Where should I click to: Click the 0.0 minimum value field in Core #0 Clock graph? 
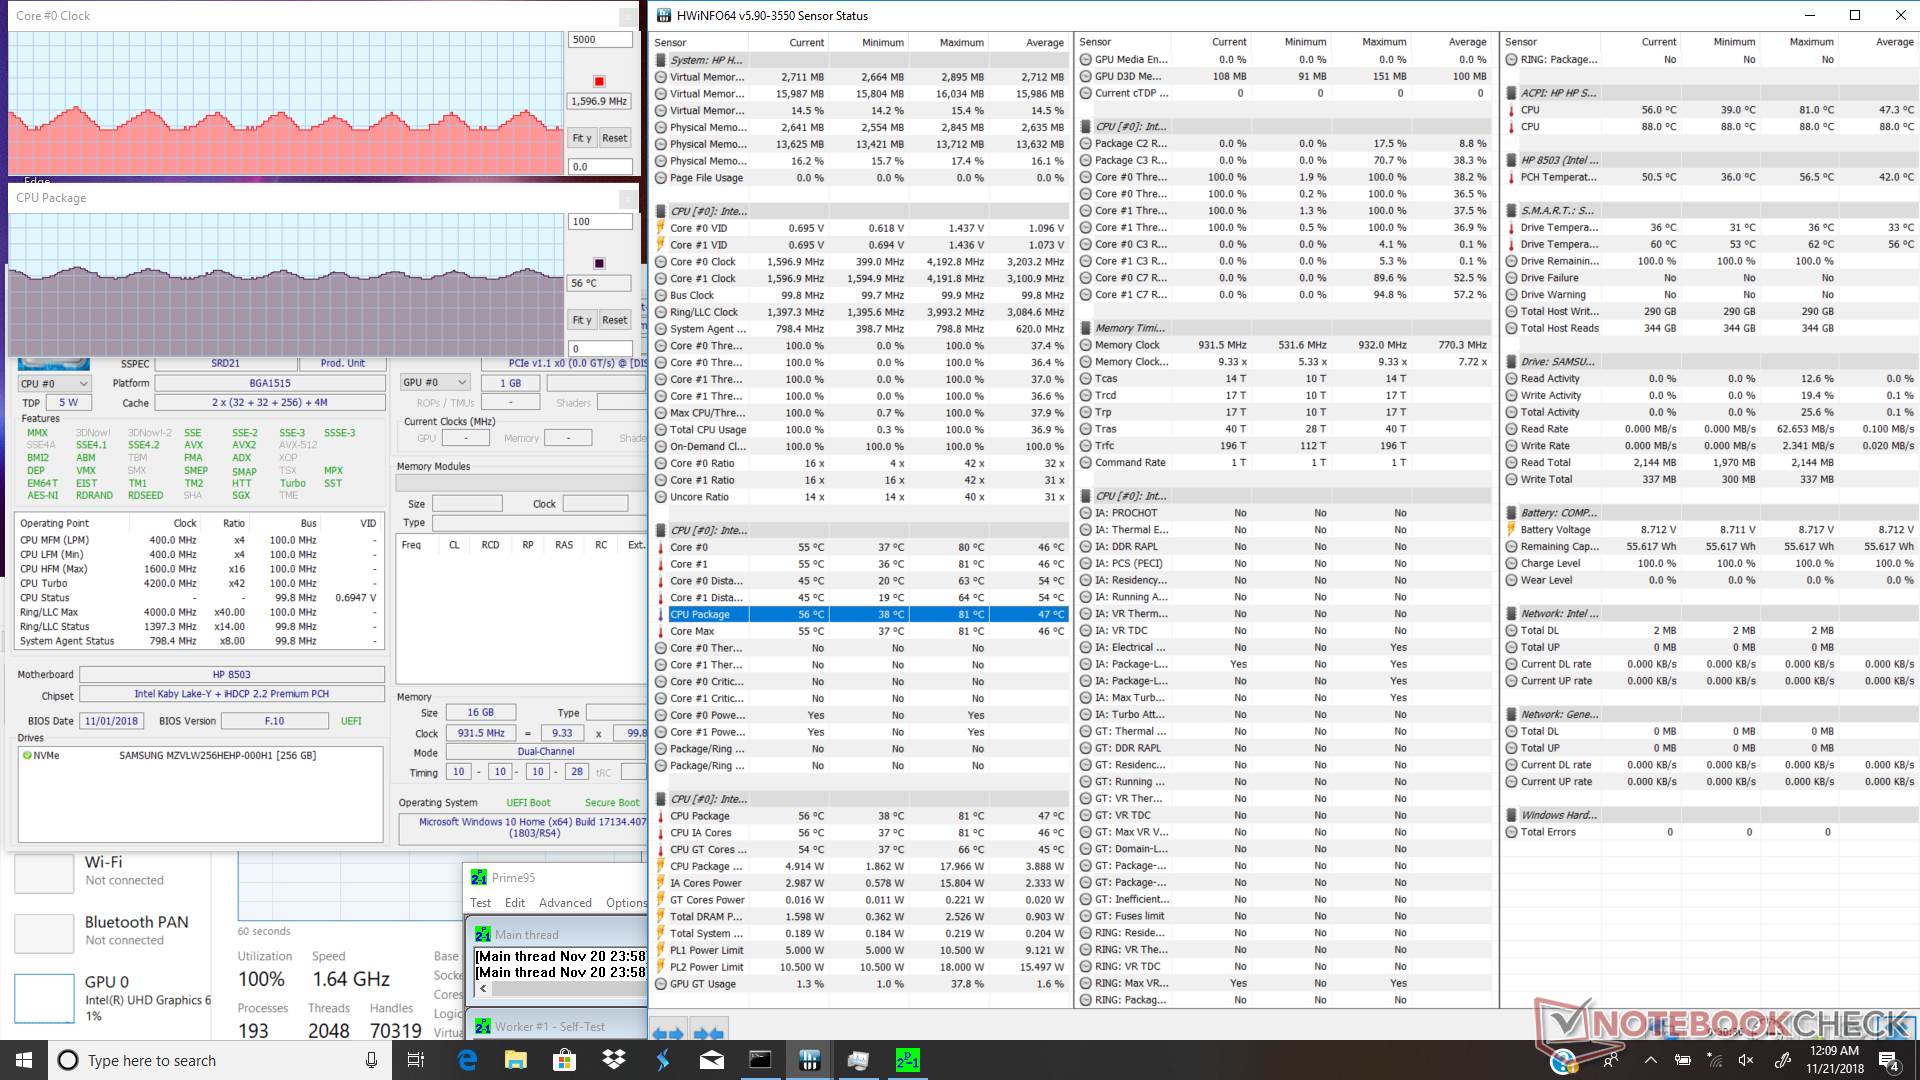[x=600, y=167]
